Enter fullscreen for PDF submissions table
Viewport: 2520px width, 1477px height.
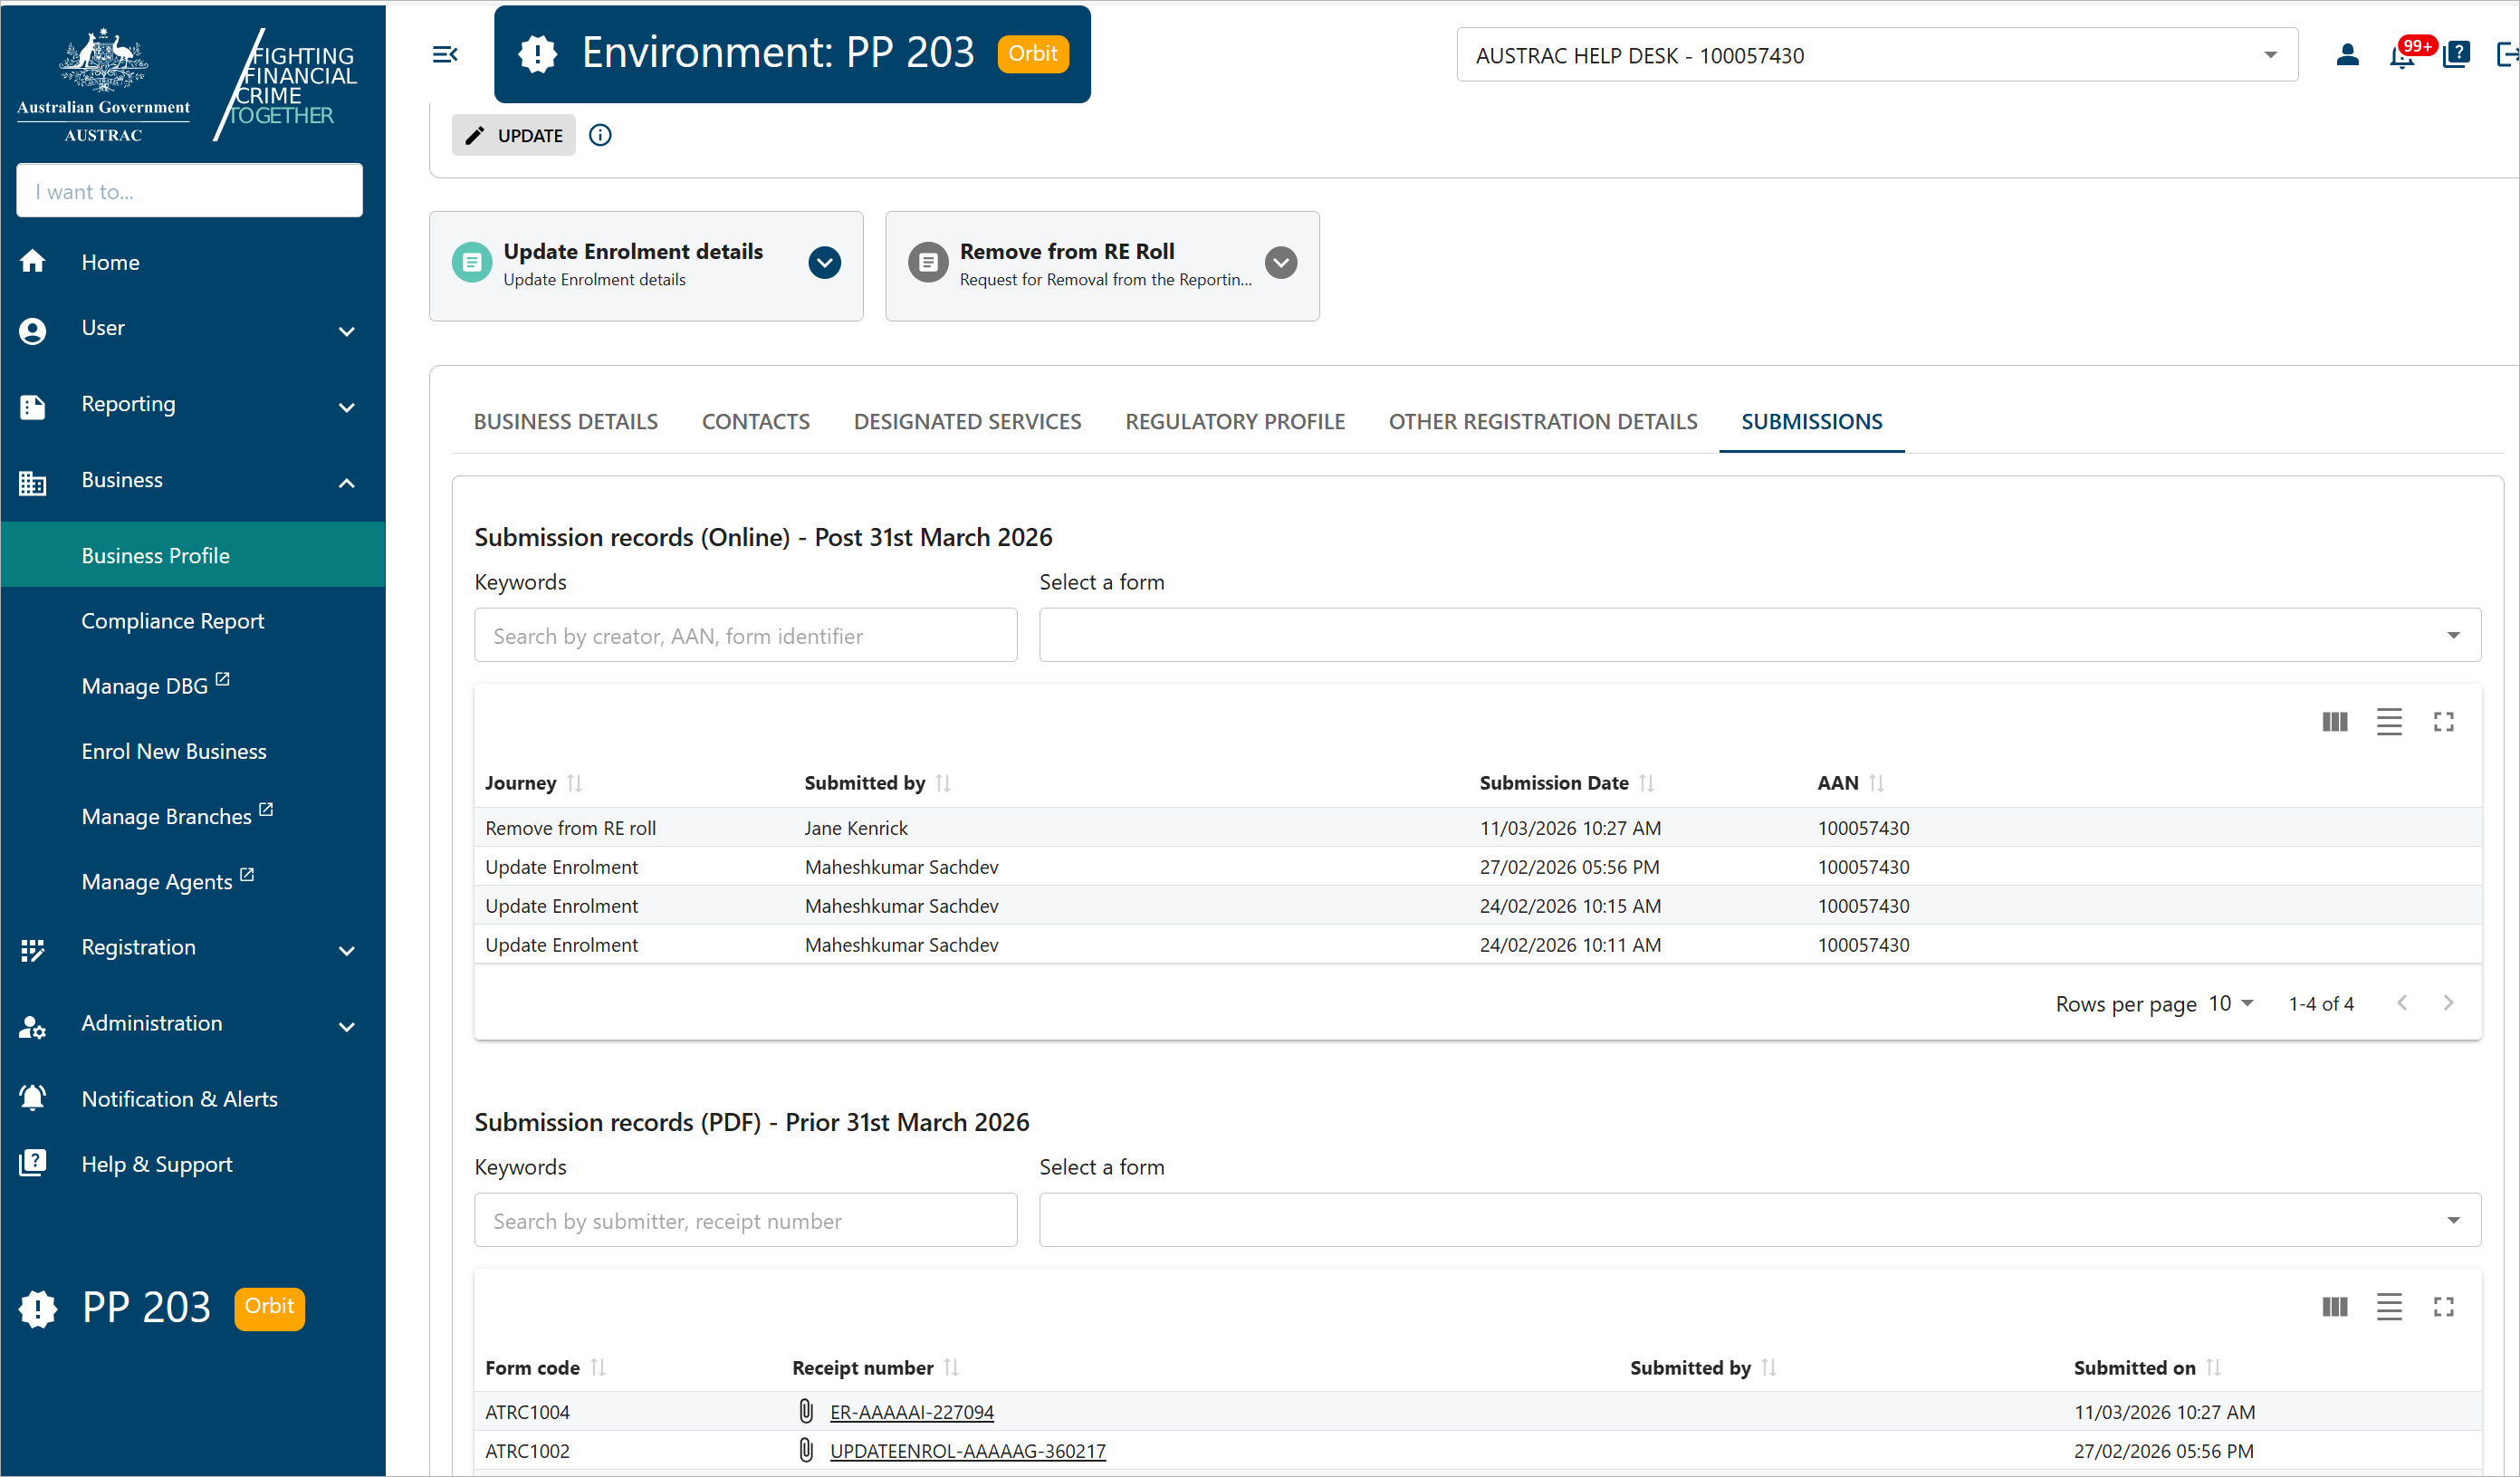click(2443, 1307)
